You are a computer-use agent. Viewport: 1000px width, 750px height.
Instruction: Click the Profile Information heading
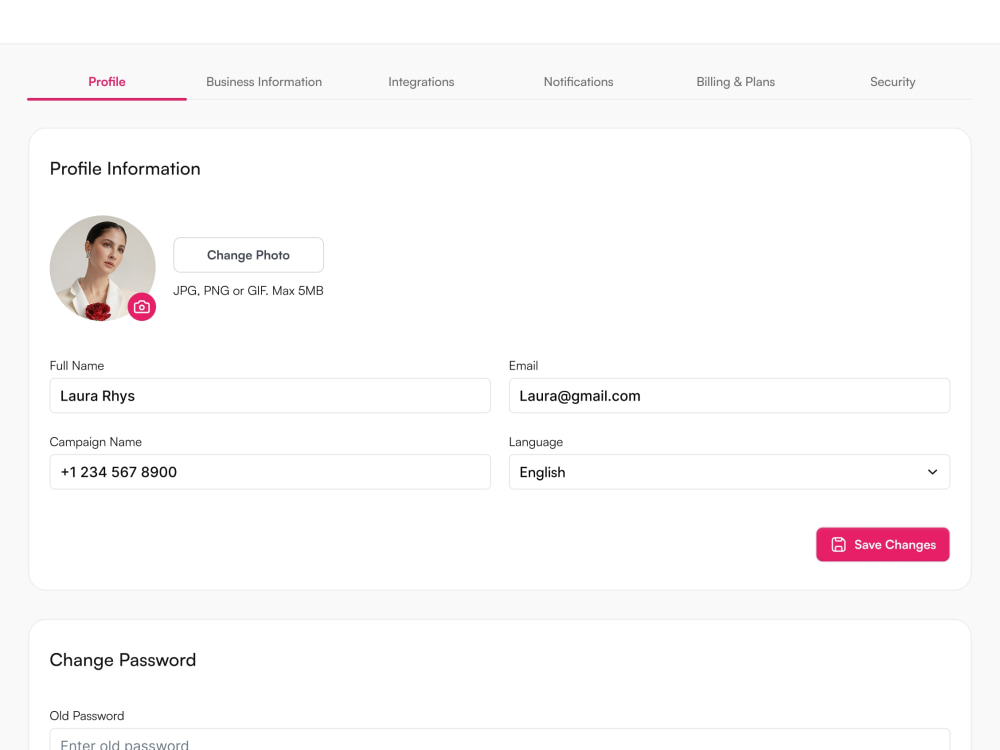coord(125,168)
